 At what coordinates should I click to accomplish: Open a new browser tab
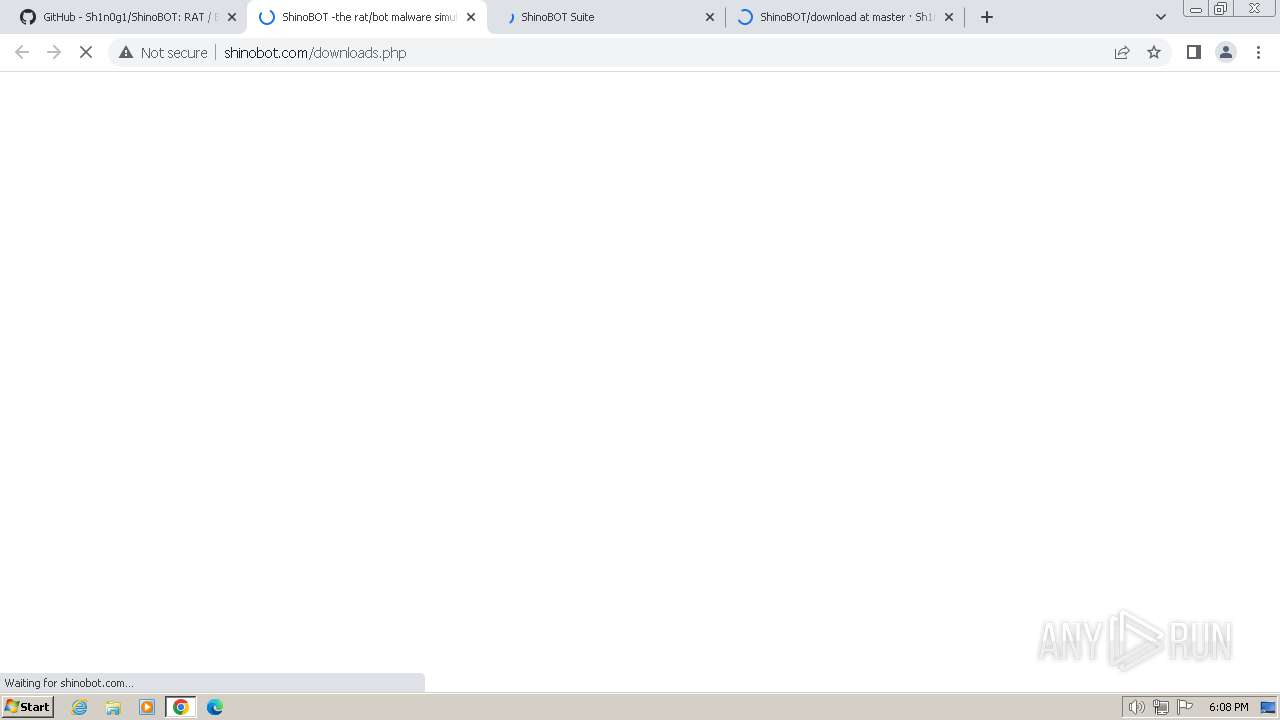tap(987, 17)
